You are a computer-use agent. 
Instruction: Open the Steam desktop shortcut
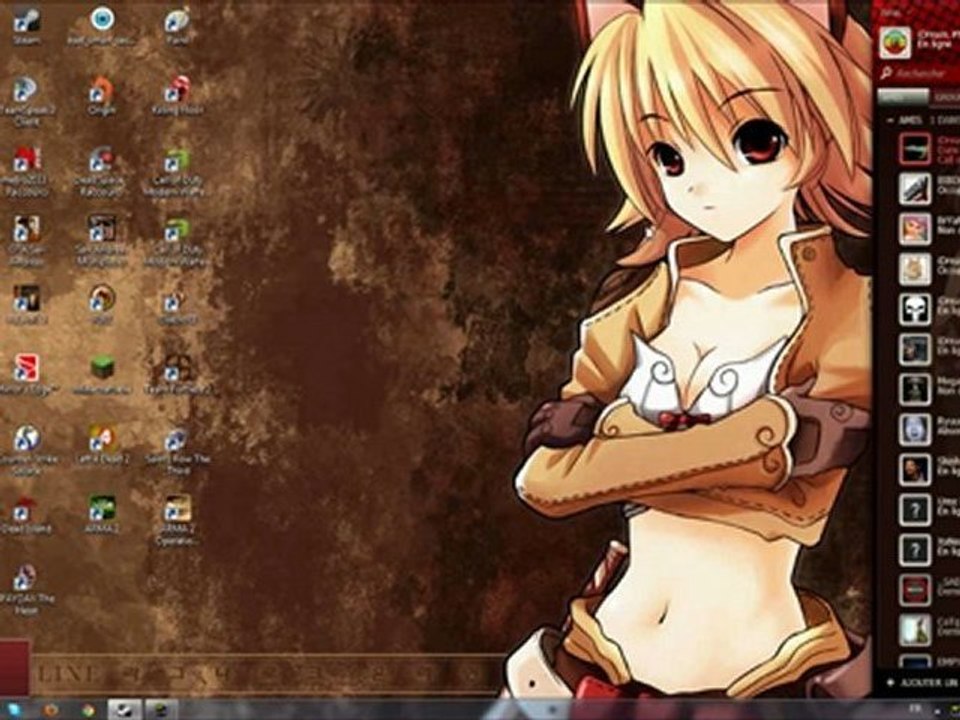[26, 26]
